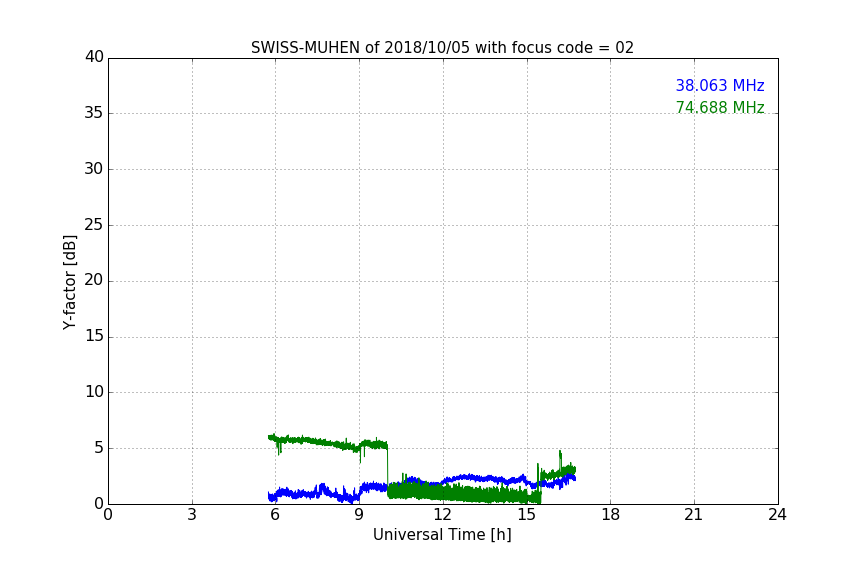
Task: Select the blue 38.063 MHz legend label
Action: 720,85
